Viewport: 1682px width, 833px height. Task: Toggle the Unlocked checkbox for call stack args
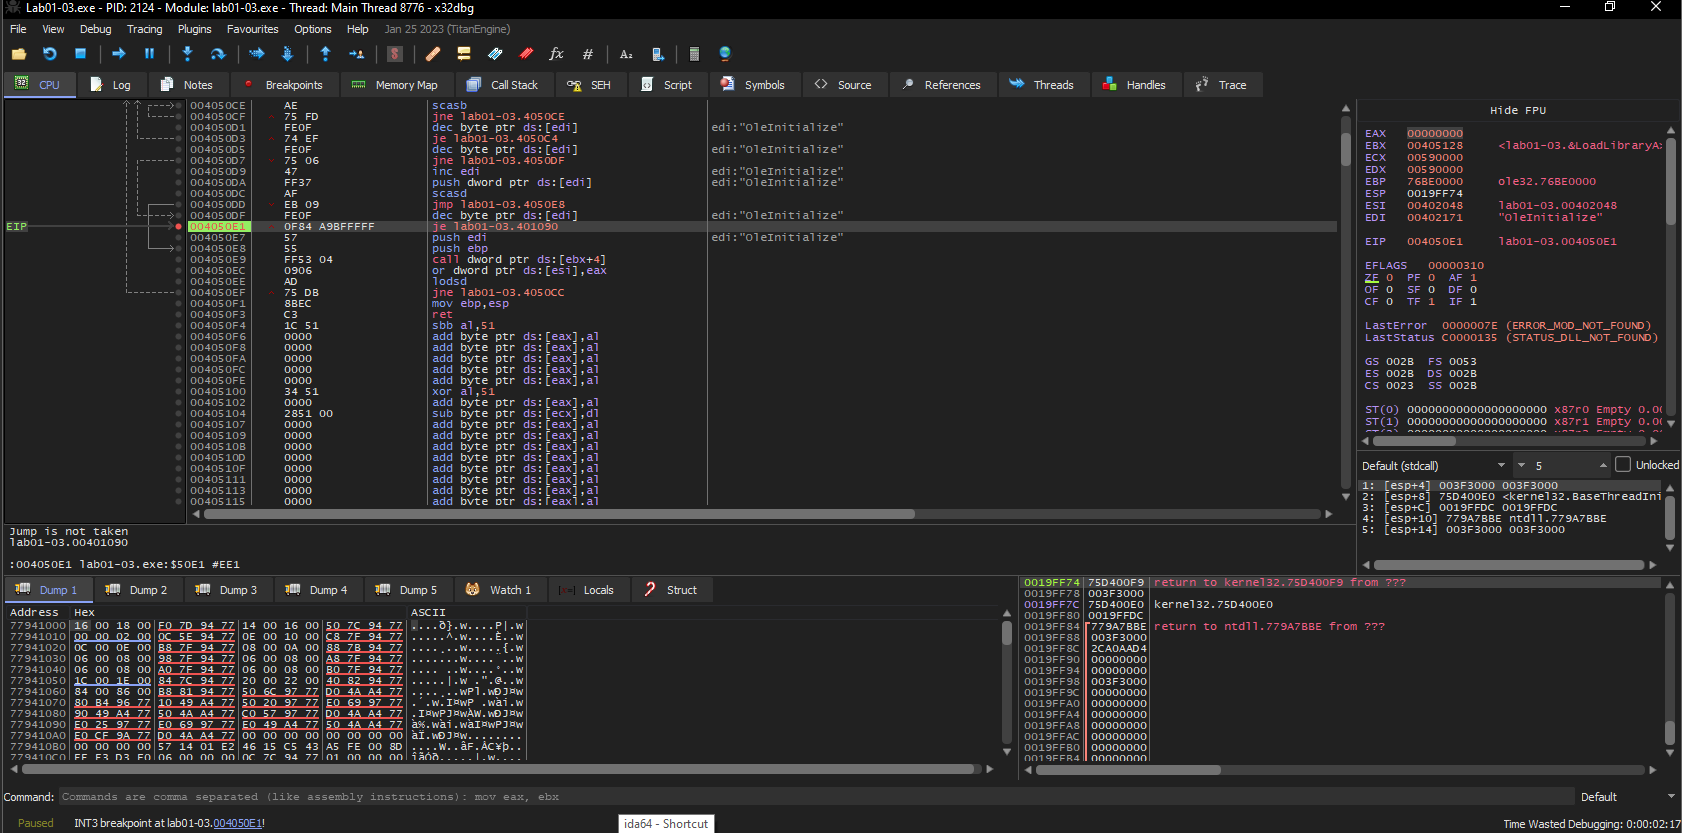coord(1623,464)
